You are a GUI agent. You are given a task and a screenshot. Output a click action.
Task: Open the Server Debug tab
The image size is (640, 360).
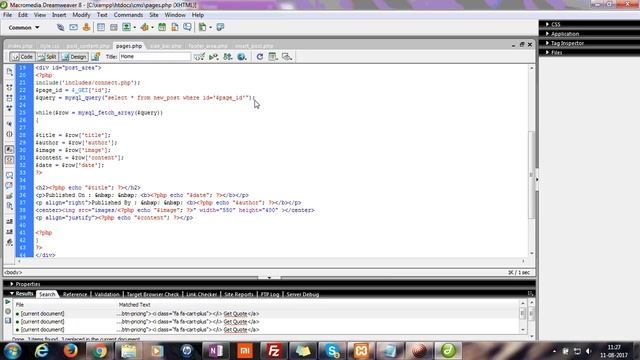click(302, 294)
